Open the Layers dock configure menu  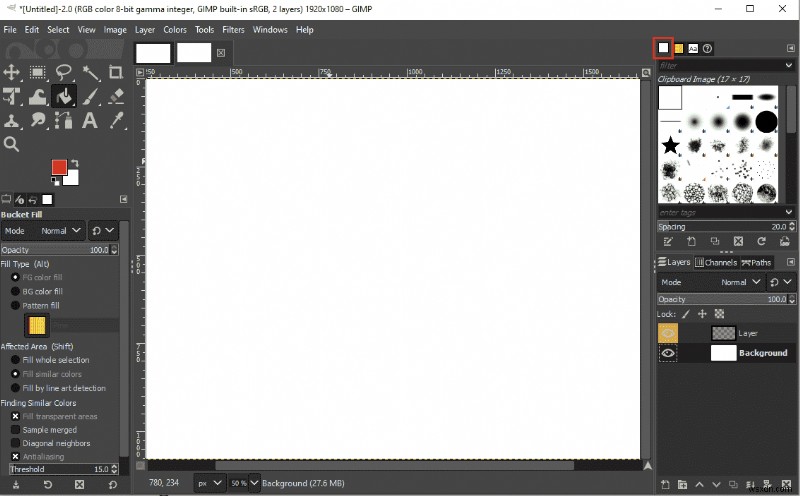click(x=790, y=262)
